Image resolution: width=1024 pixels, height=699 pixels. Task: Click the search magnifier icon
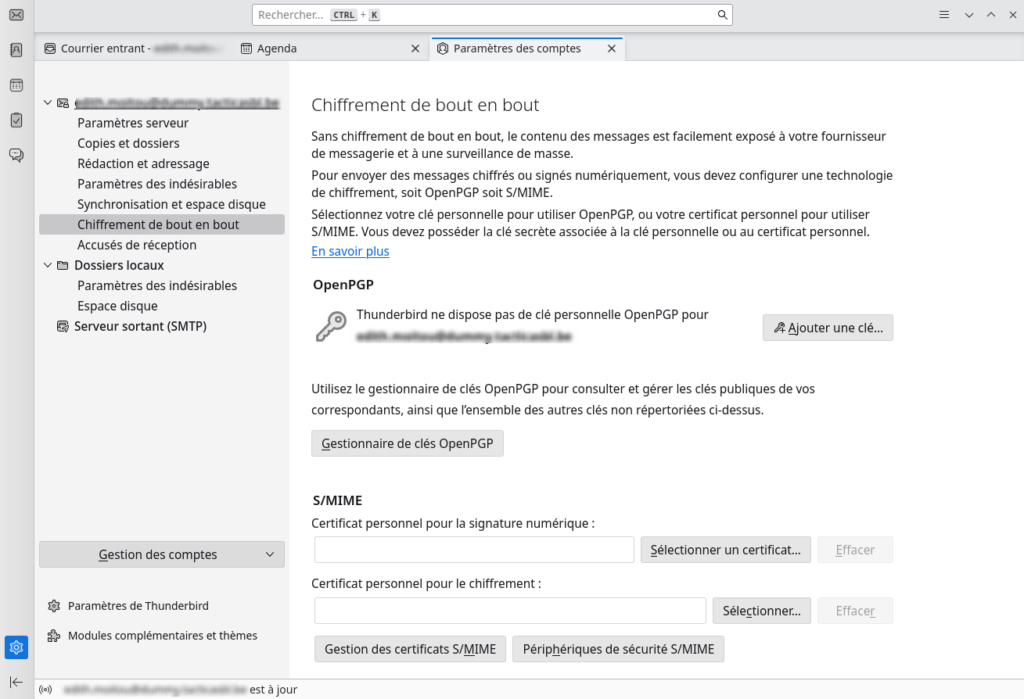point(722,14)
